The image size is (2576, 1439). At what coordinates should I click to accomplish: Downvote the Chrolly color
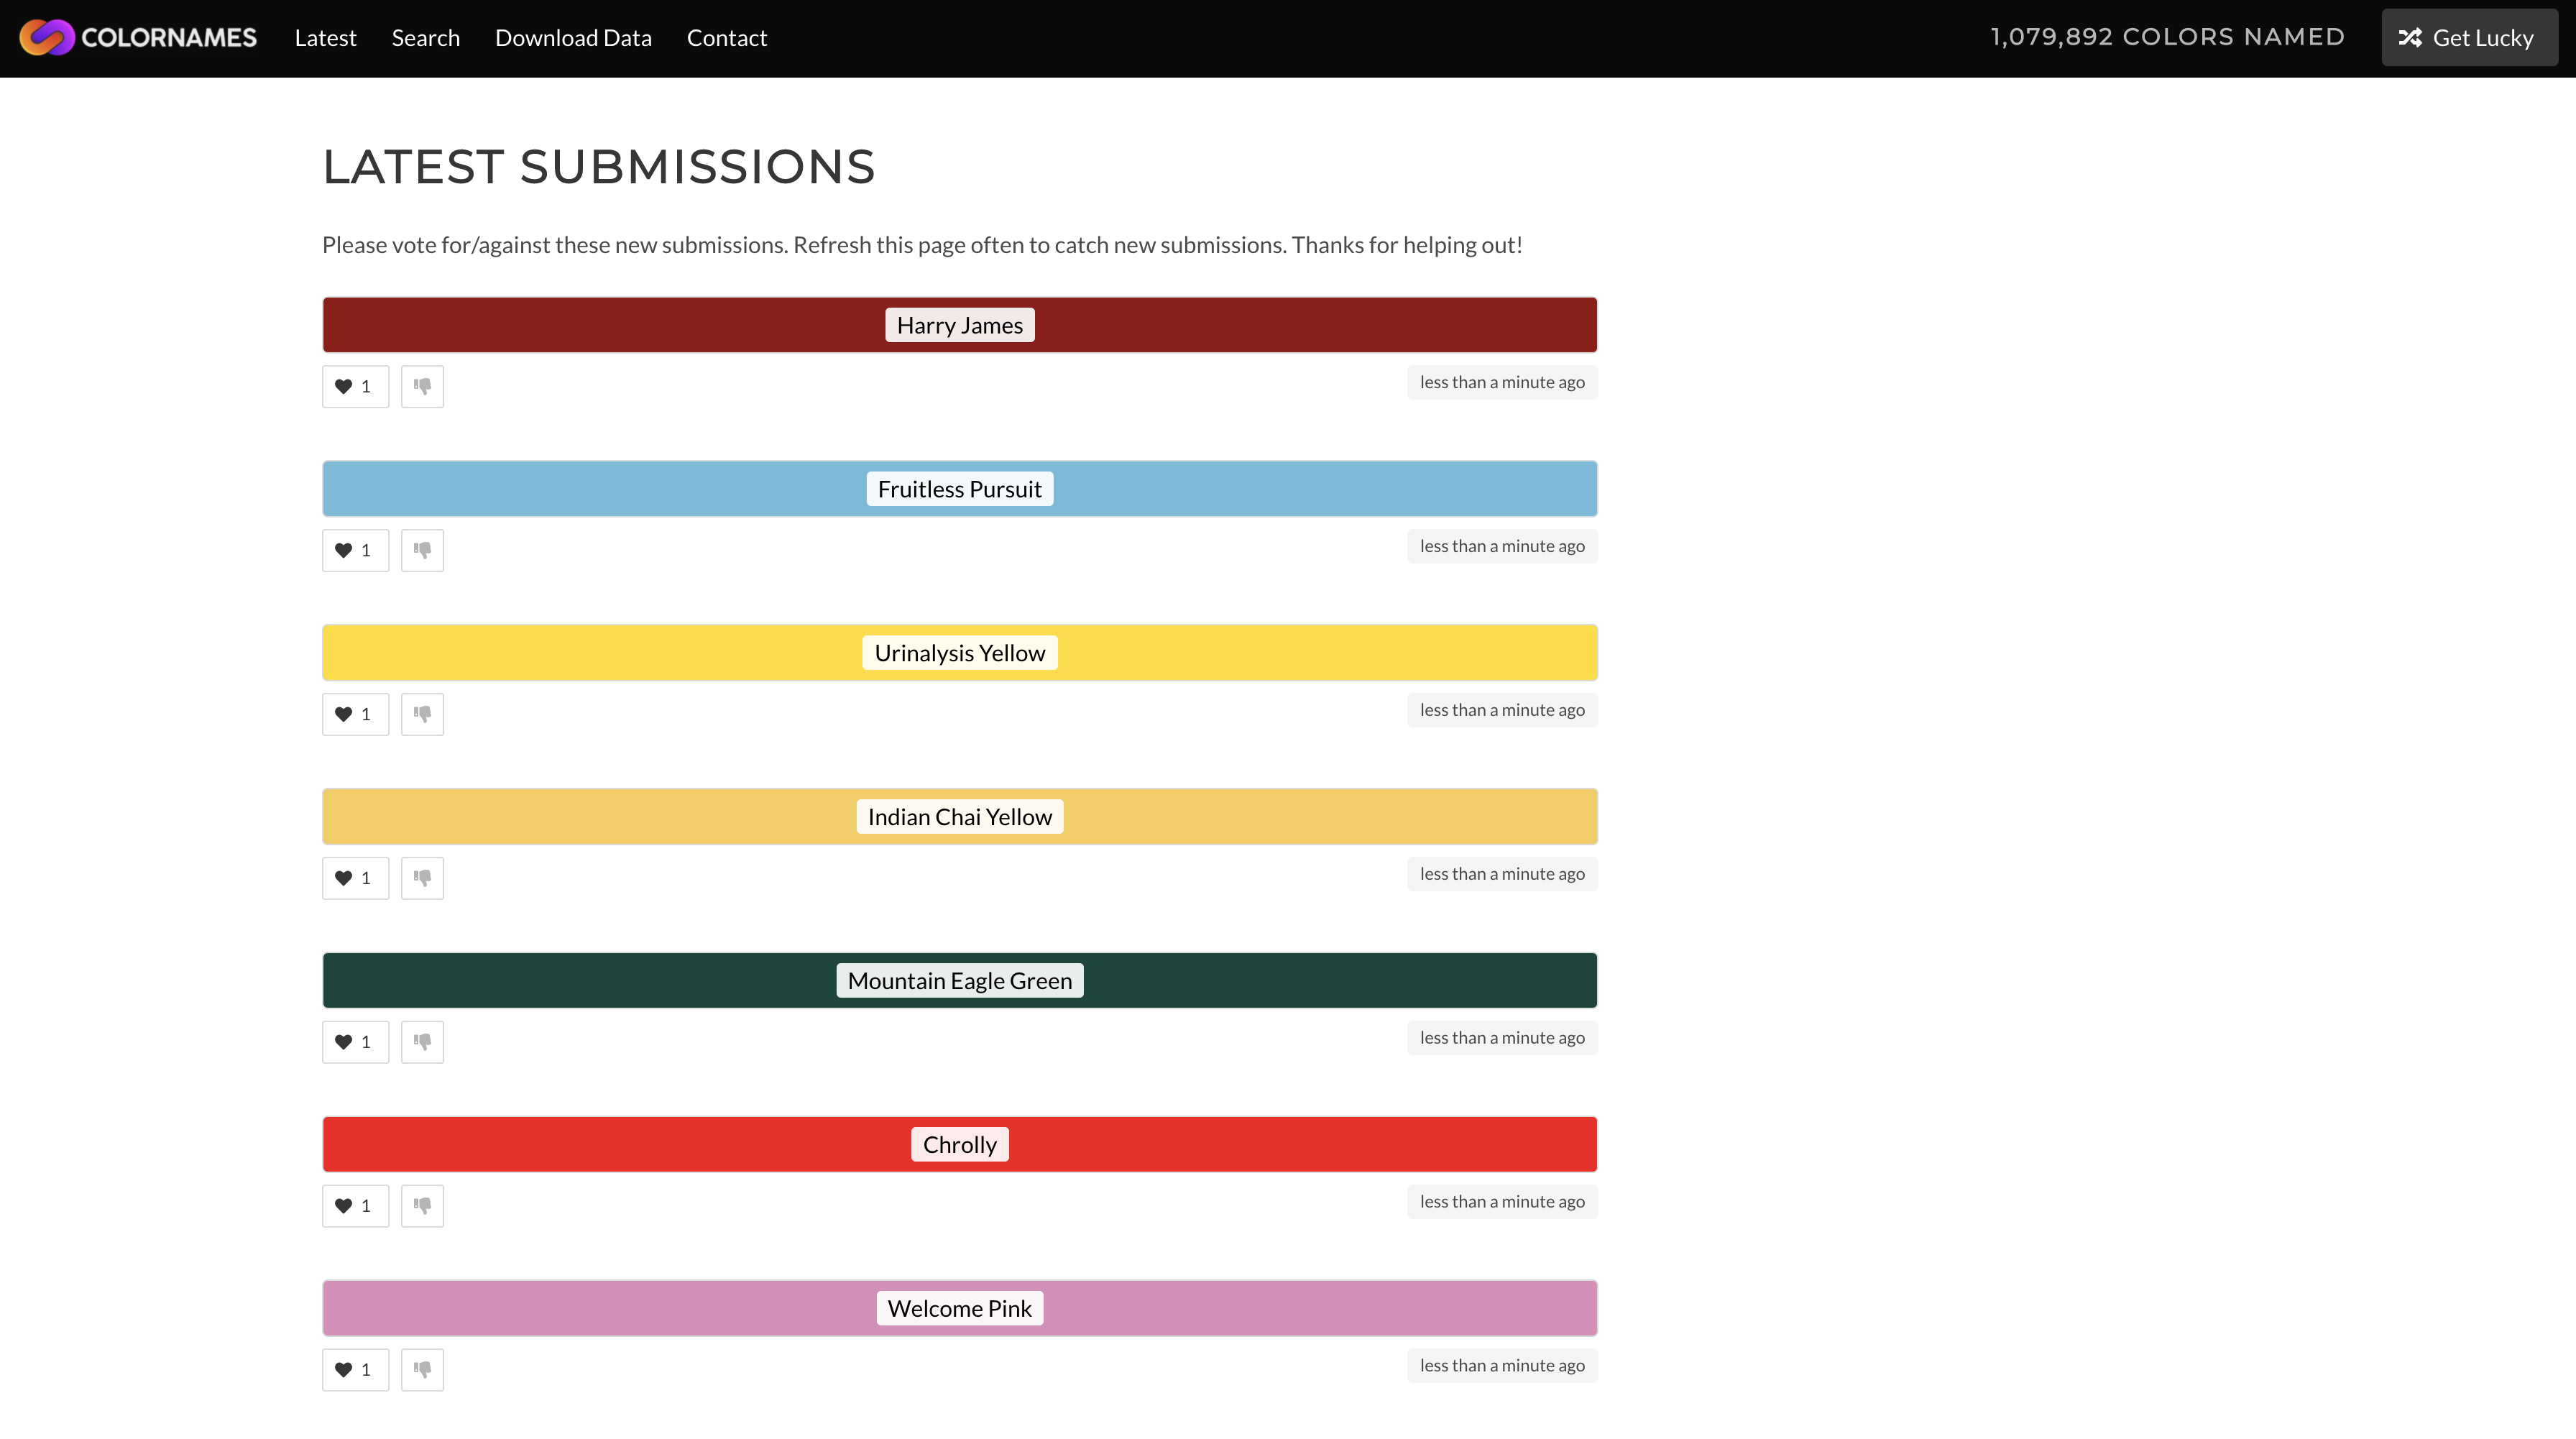click(x=421, y=1205)
